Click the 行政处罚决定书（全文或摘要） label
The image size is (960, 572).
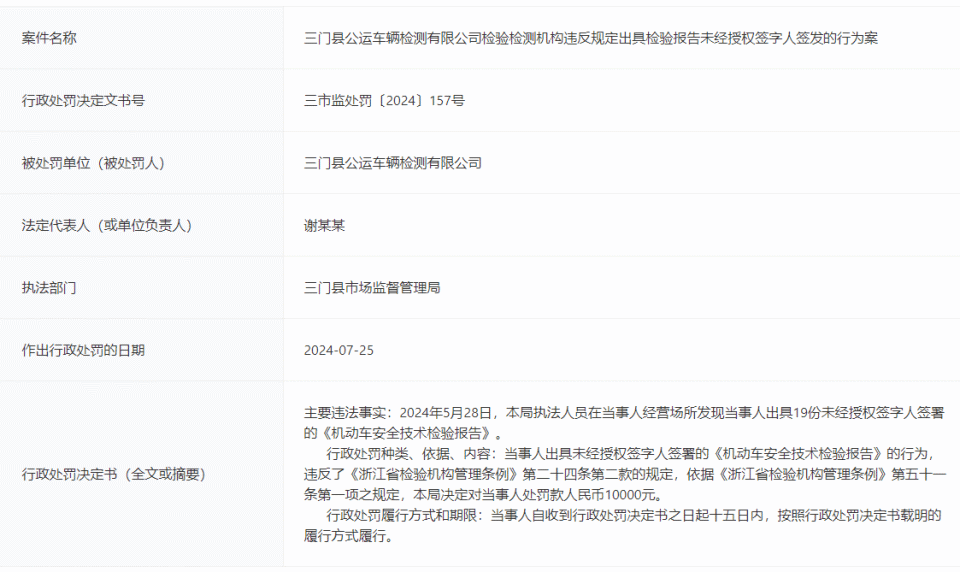[x=114, y=475]
